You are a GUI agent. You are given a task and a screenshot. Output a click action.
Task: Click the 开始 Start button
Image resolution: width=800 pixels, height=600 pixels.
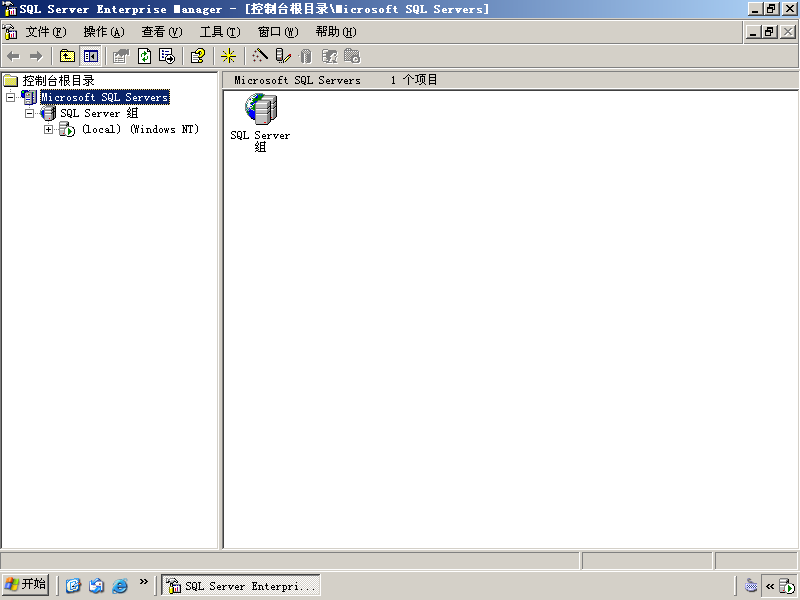coord(26,584)
